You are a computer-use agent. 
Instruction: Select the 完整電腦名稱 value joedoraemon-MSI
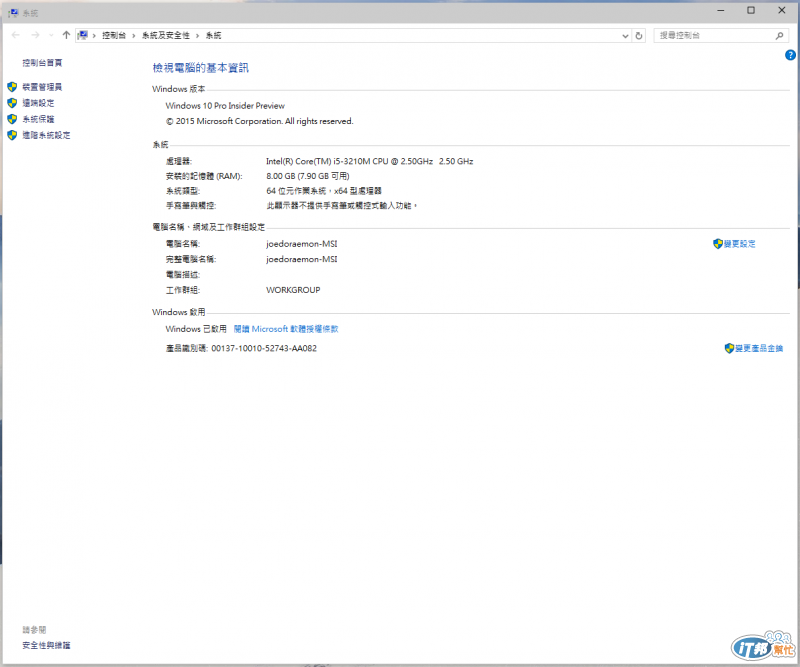tap(302, 259)
